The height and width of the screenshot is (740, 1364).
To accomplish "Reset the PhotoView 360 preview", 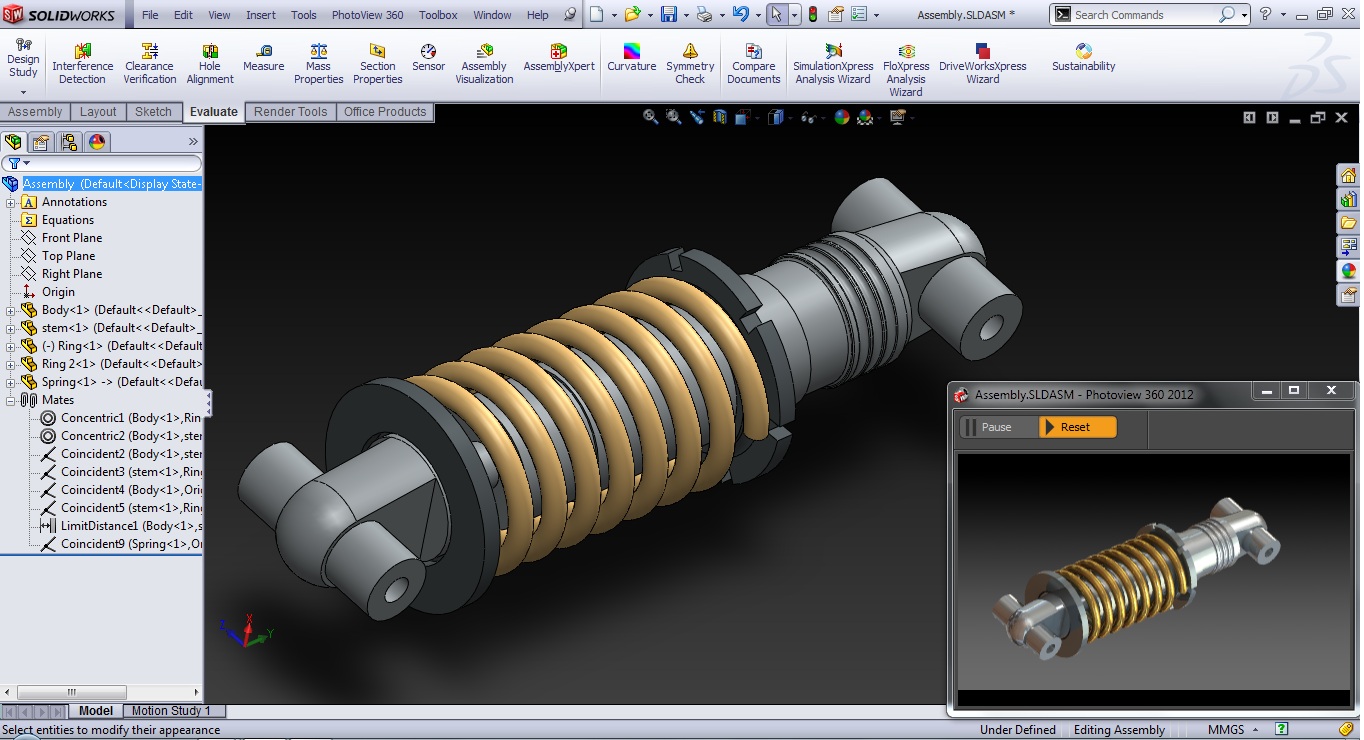I will [x=1078, y=427].
